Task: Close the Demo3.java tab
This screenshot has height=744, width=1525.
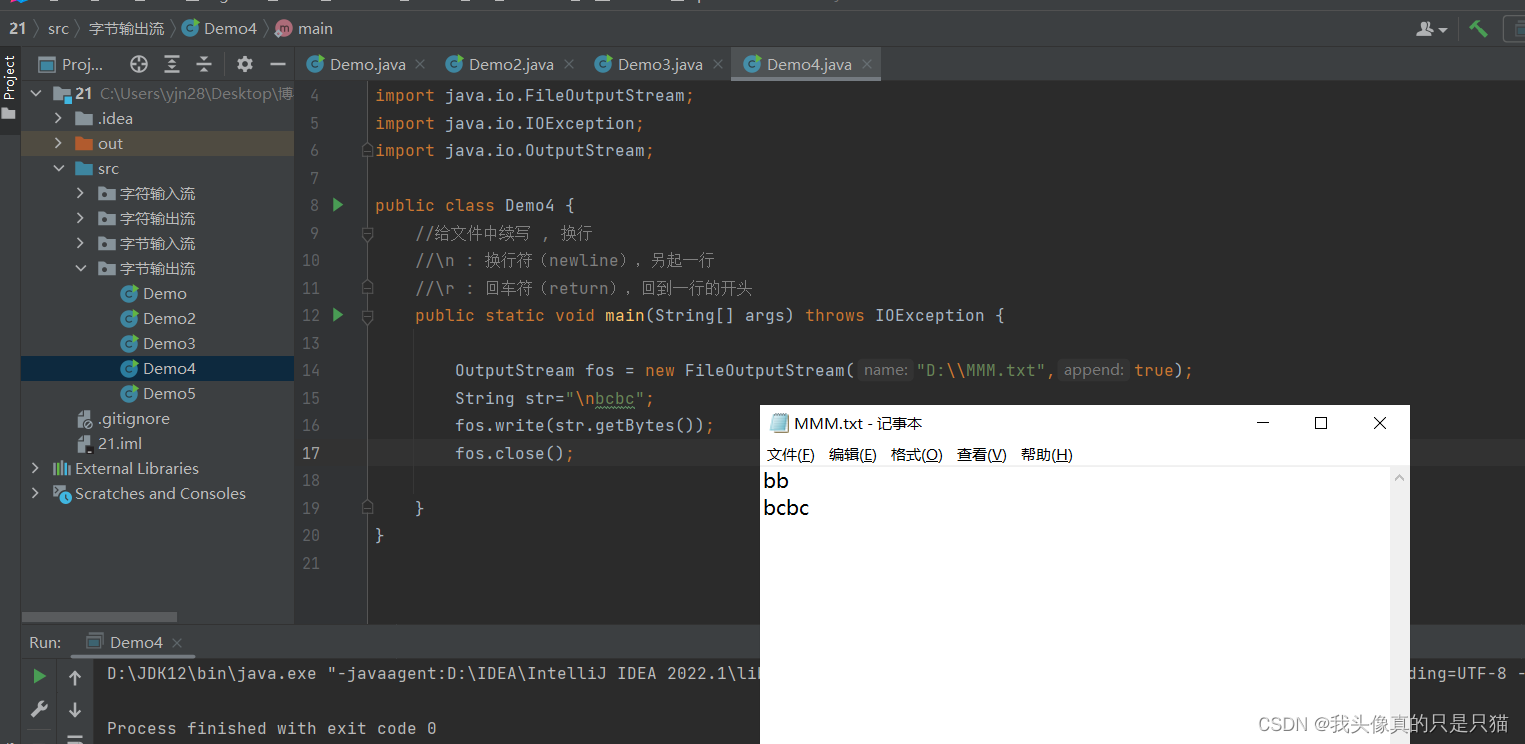Action: (718, 64)
